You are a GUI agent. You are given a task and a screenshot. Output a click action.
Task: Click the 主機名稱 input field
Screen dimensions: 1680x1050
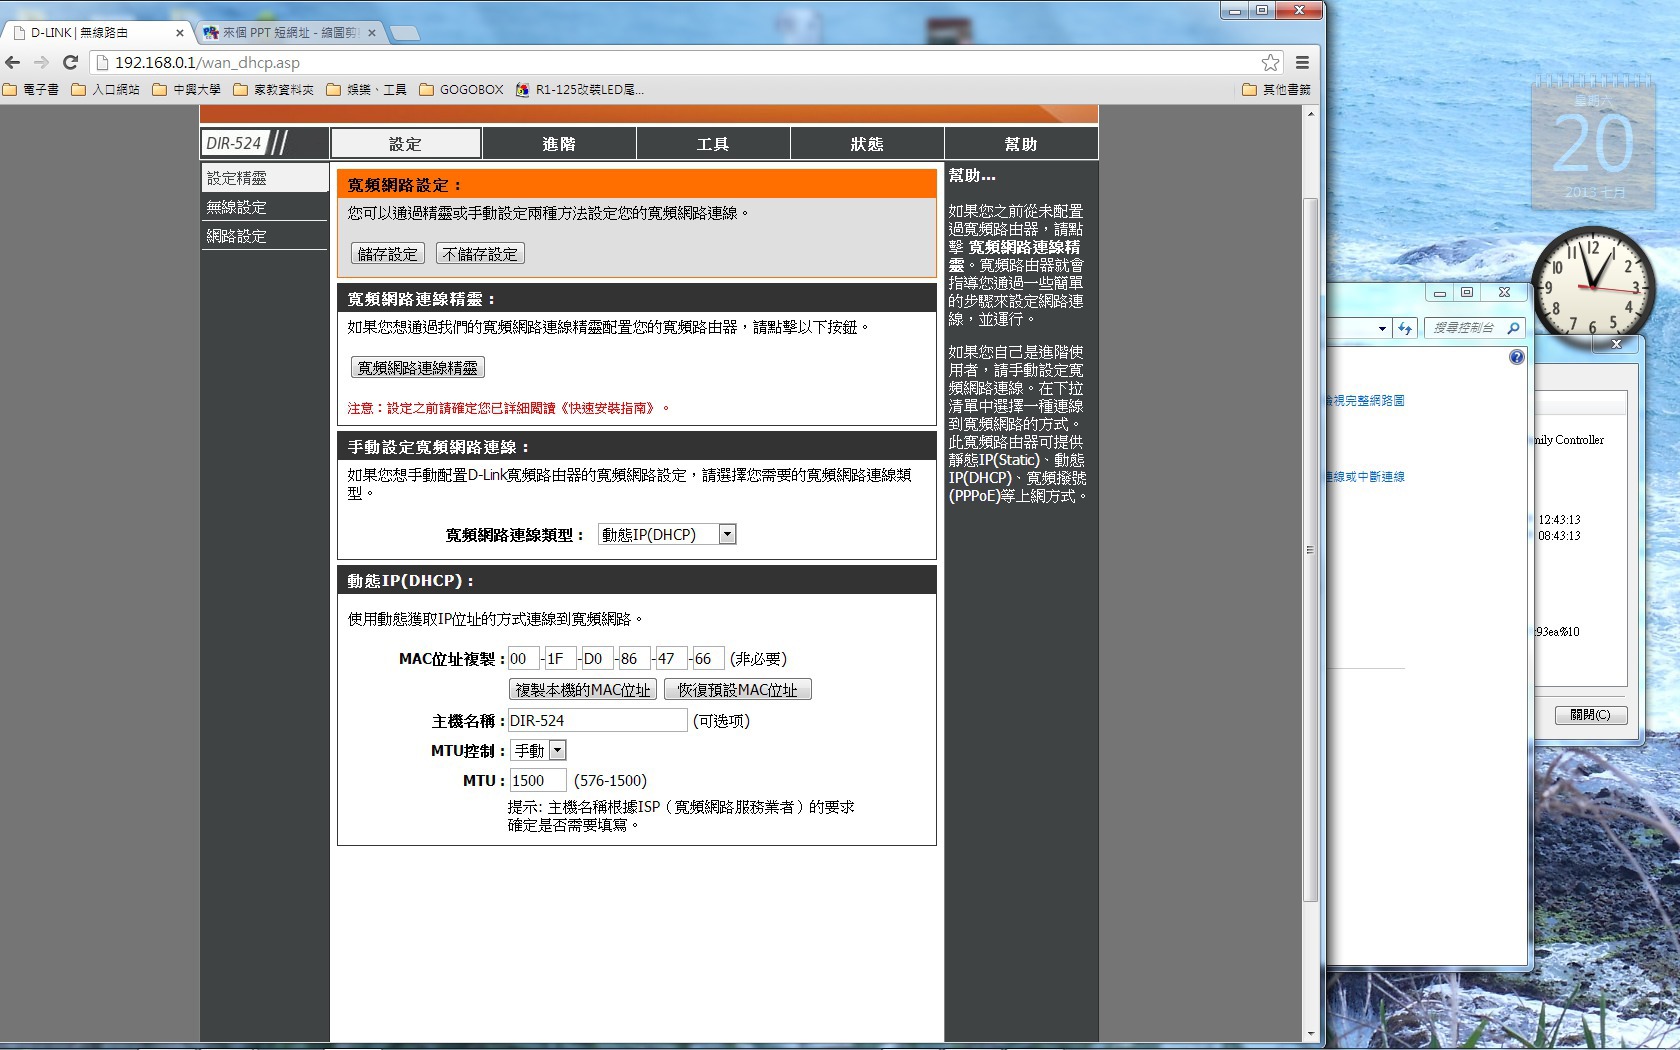point(597,720)
